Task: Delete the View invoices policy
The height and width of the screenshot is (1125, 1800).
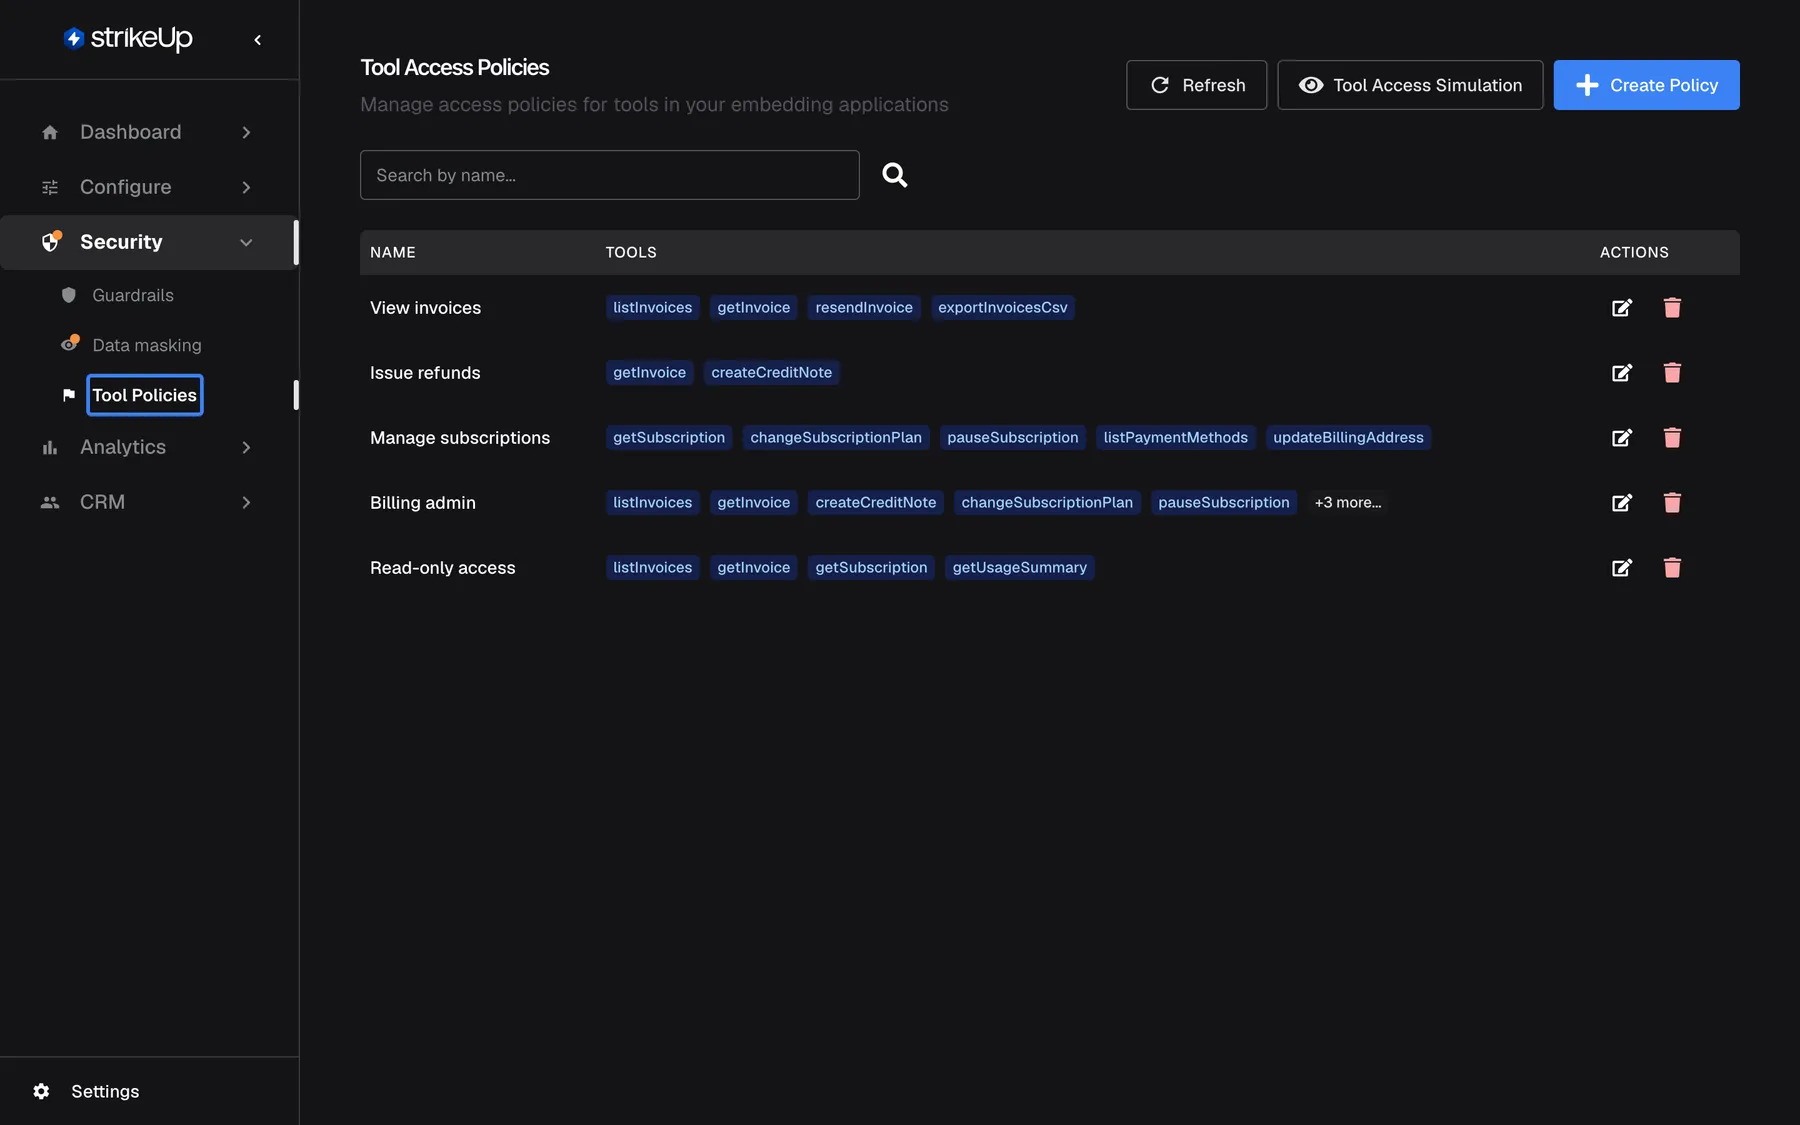Action: click(1672, 308)
